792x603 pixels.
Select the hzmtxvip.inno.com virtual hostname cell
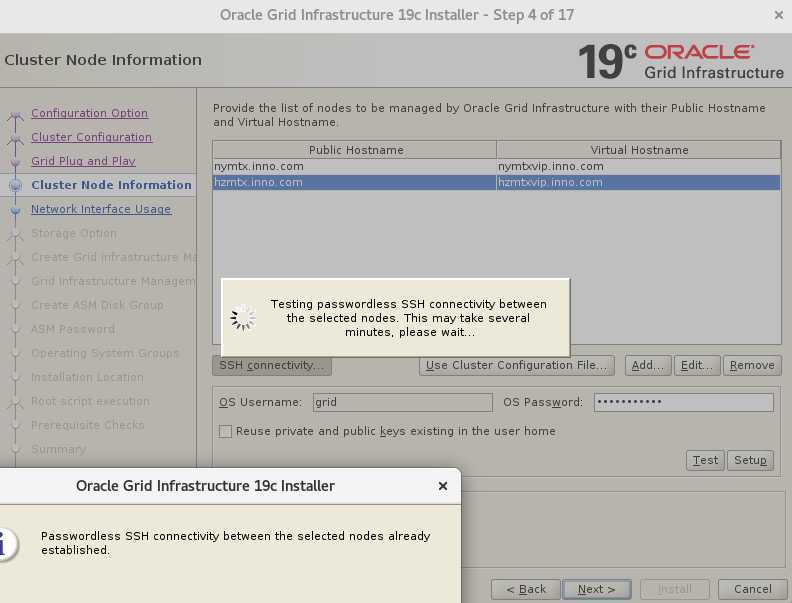coord(638,183)
